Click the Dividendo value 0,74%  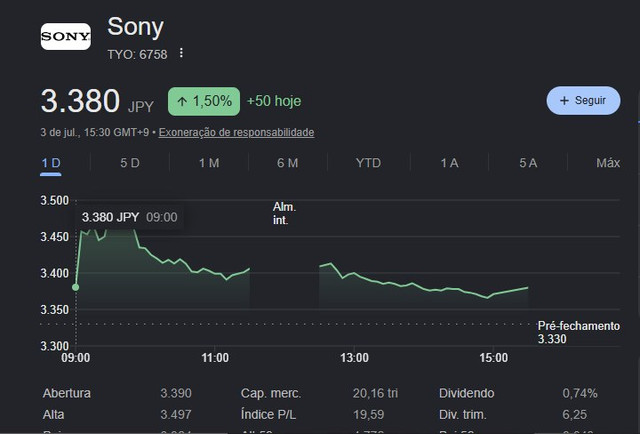tap(580, 393)
